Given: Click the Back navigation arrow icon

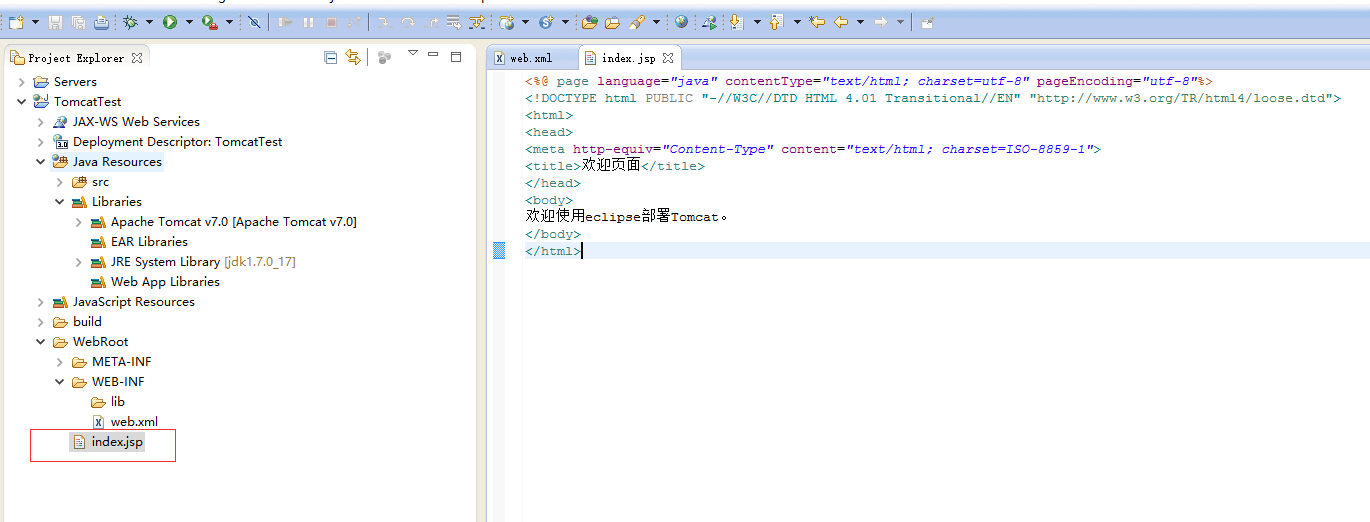Looking at the screenshot, I should (841, 22).
